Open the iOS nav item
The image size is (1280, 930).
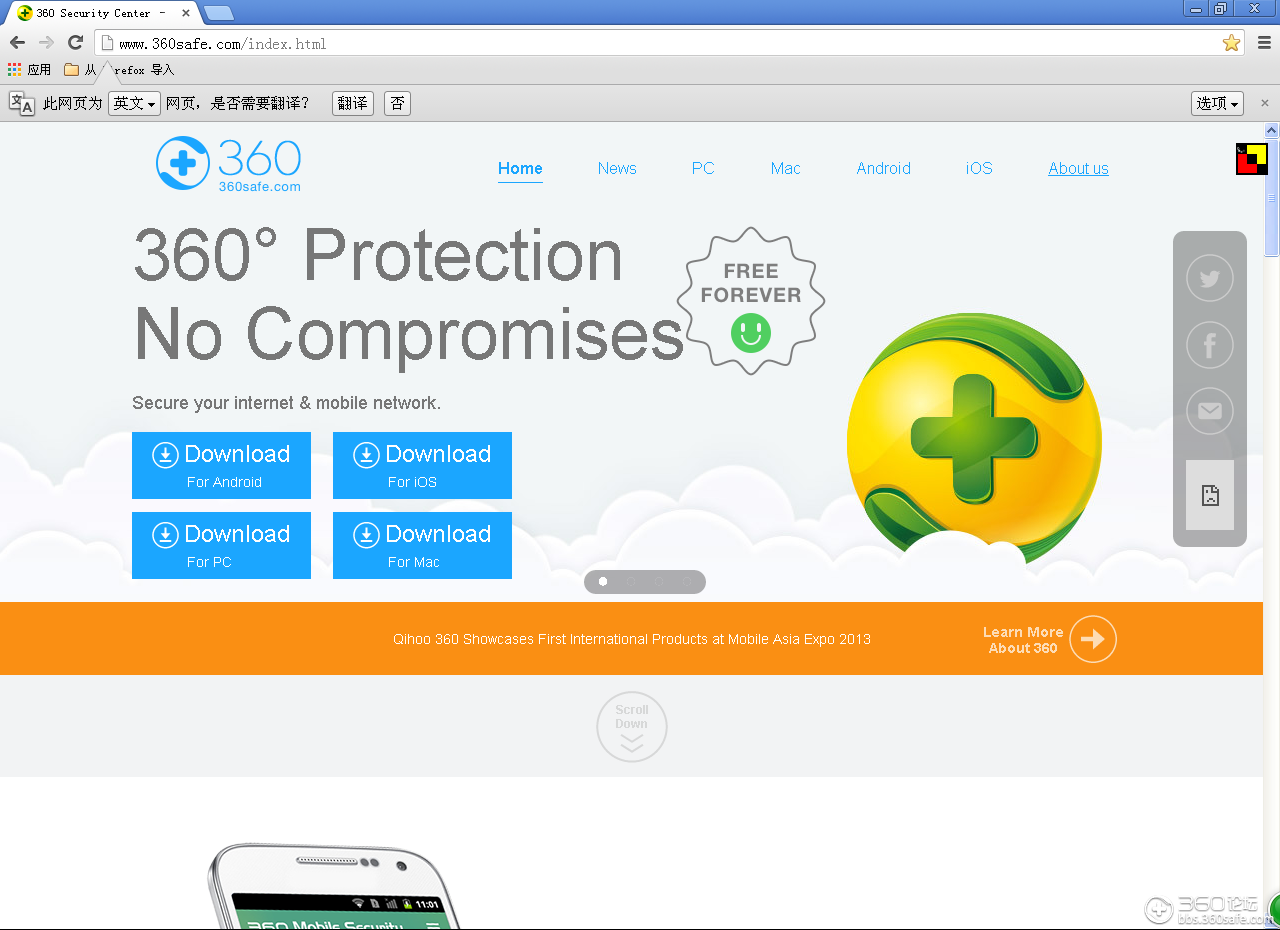pyautogui.click(x=979, y=168)
